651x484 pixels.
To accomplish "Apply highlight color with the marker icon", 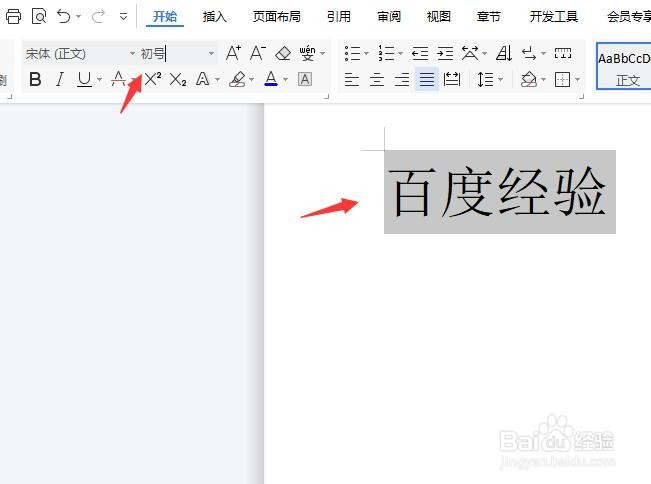I will click(x=237, y=79).
